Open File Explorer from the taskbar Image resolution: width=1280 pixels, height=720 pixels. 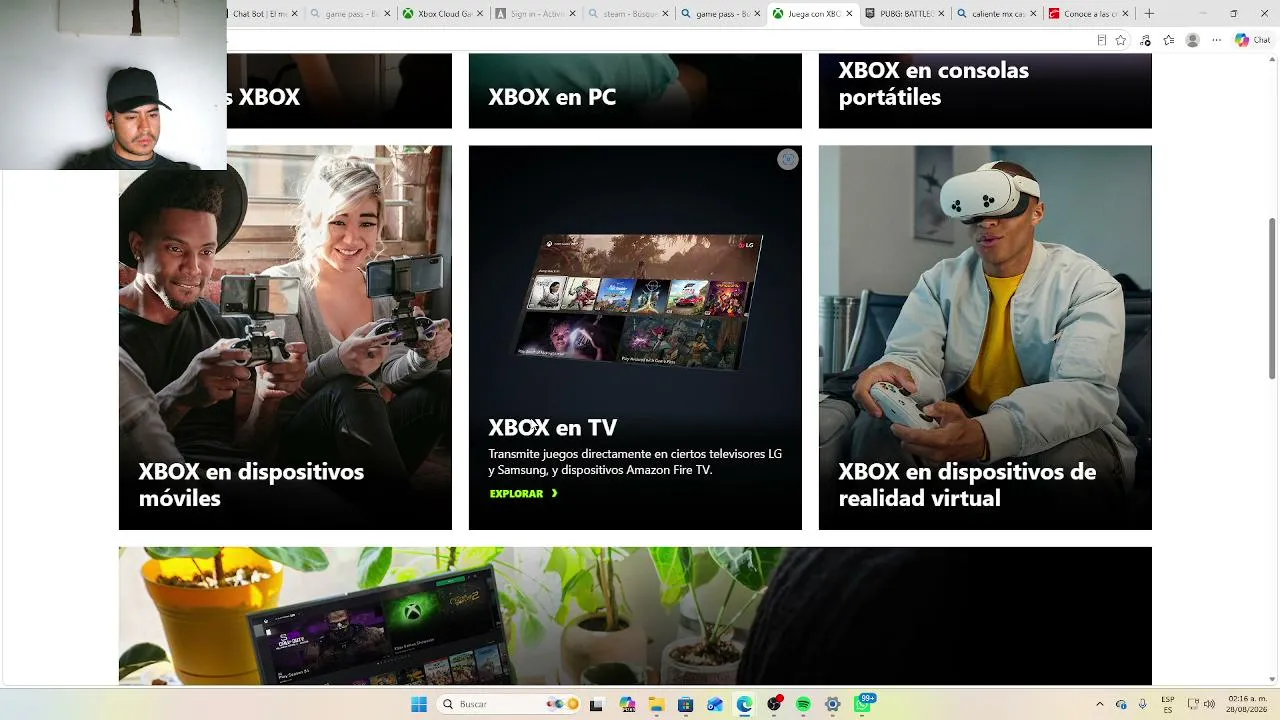[656, 704]
